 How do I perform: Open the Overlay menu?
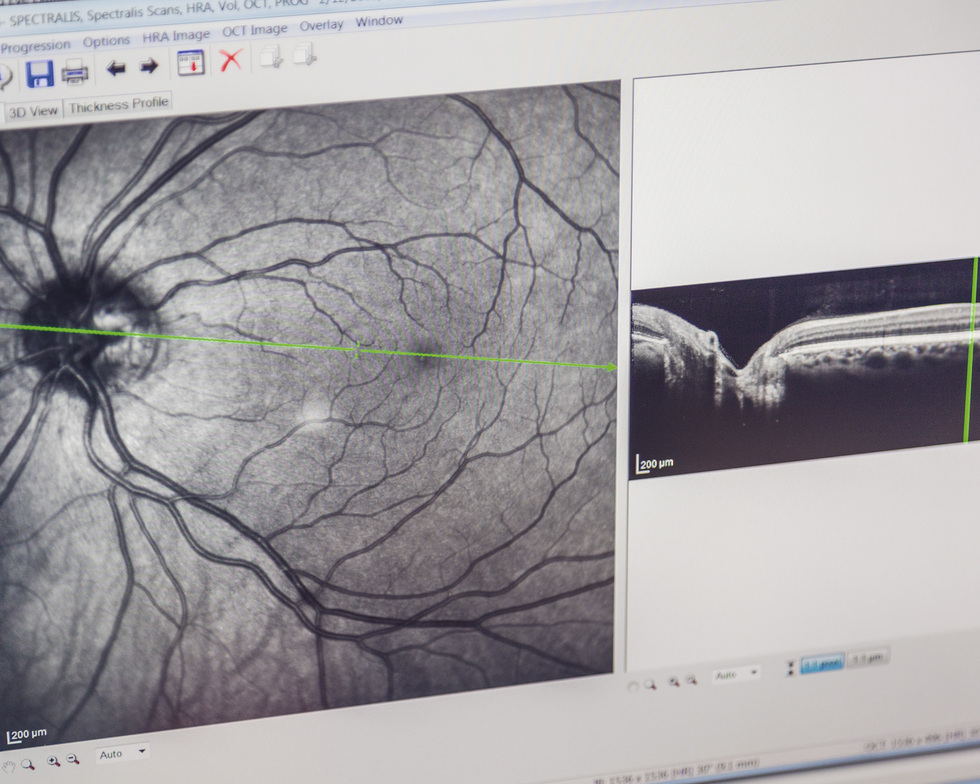click(321, 25)
